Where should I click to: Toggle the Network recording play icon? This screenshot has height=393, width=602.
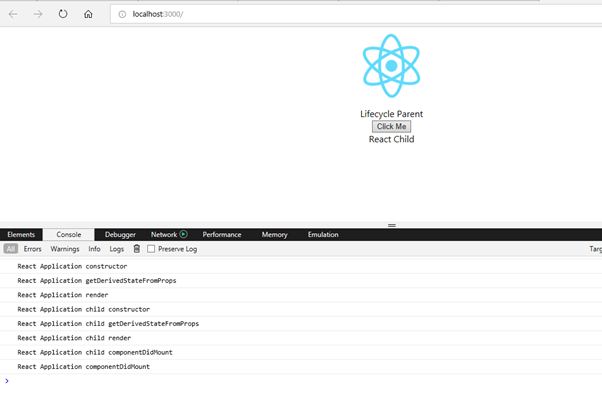[x=184, y=234]
